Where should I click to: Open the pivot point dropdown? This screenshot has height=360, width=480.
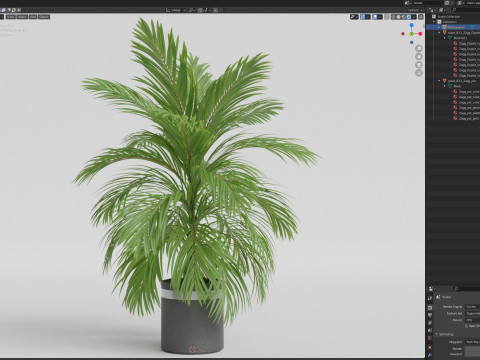pyautogui.click(x=192, y=10)
